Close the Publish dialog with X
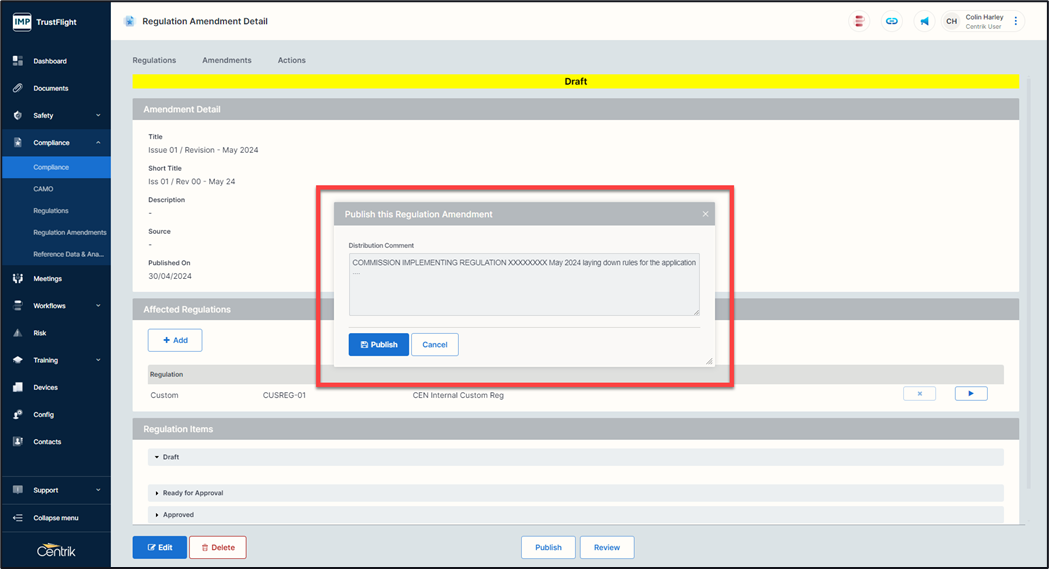1049x569 pixels. point(705,214)
